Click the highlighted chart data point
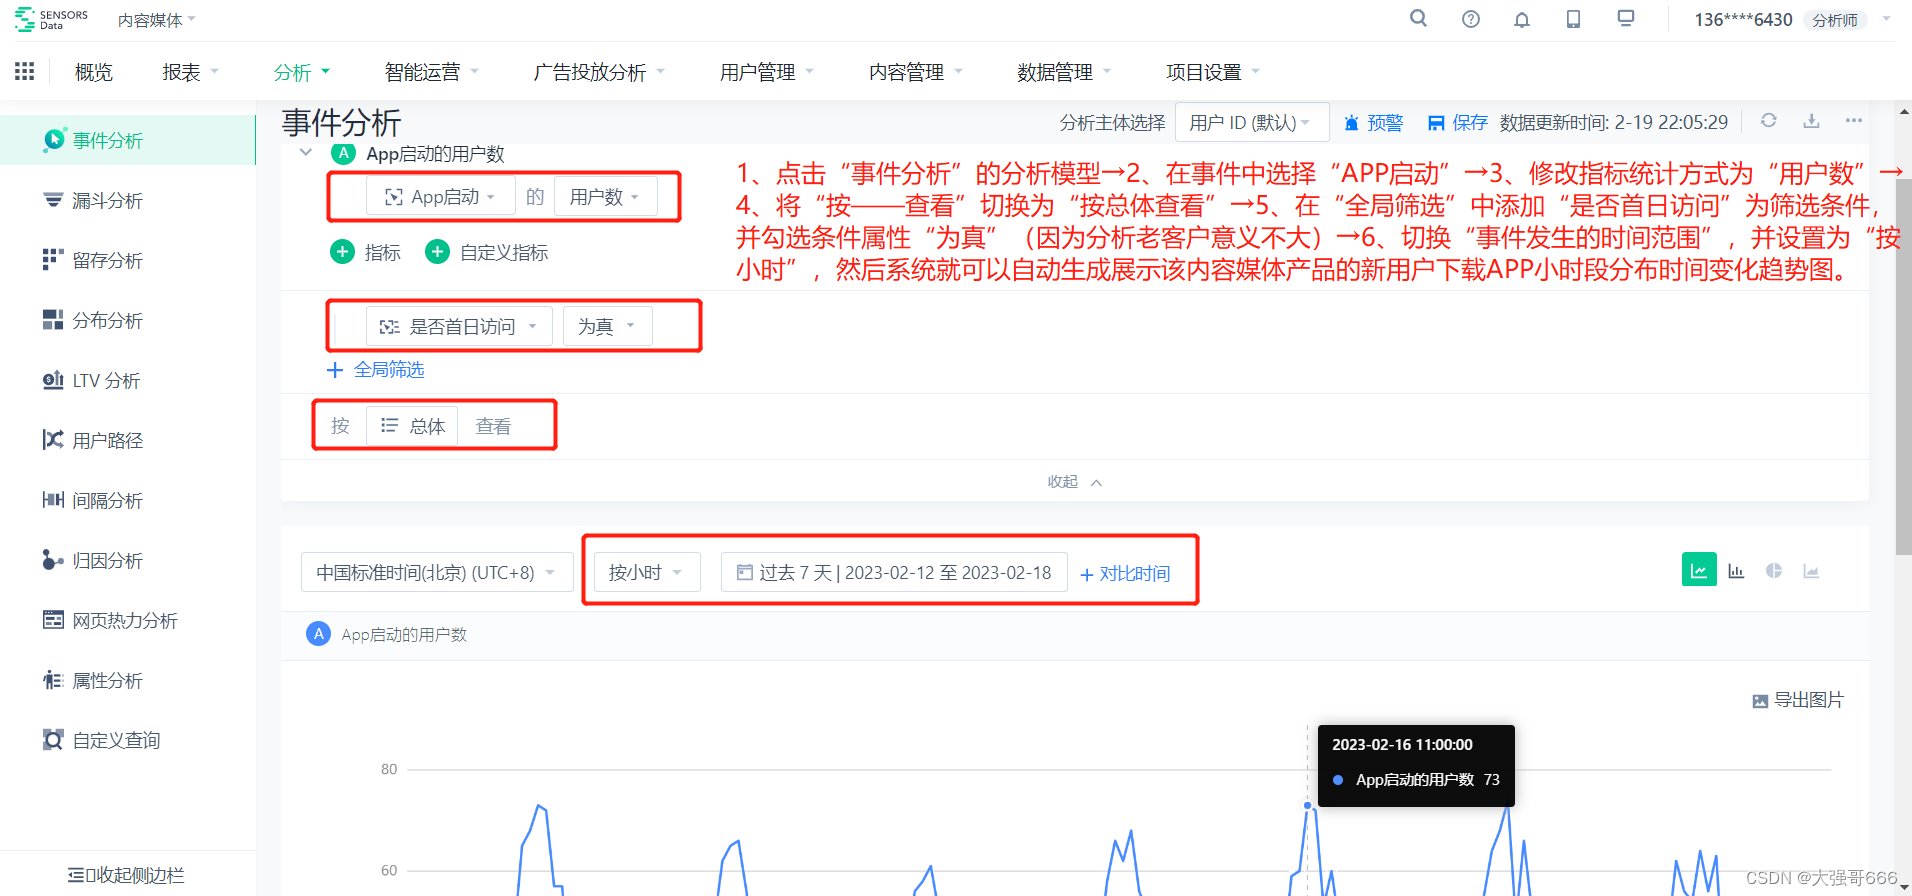The width and height of the screenshot is (1912, 896). [1307, 805]
